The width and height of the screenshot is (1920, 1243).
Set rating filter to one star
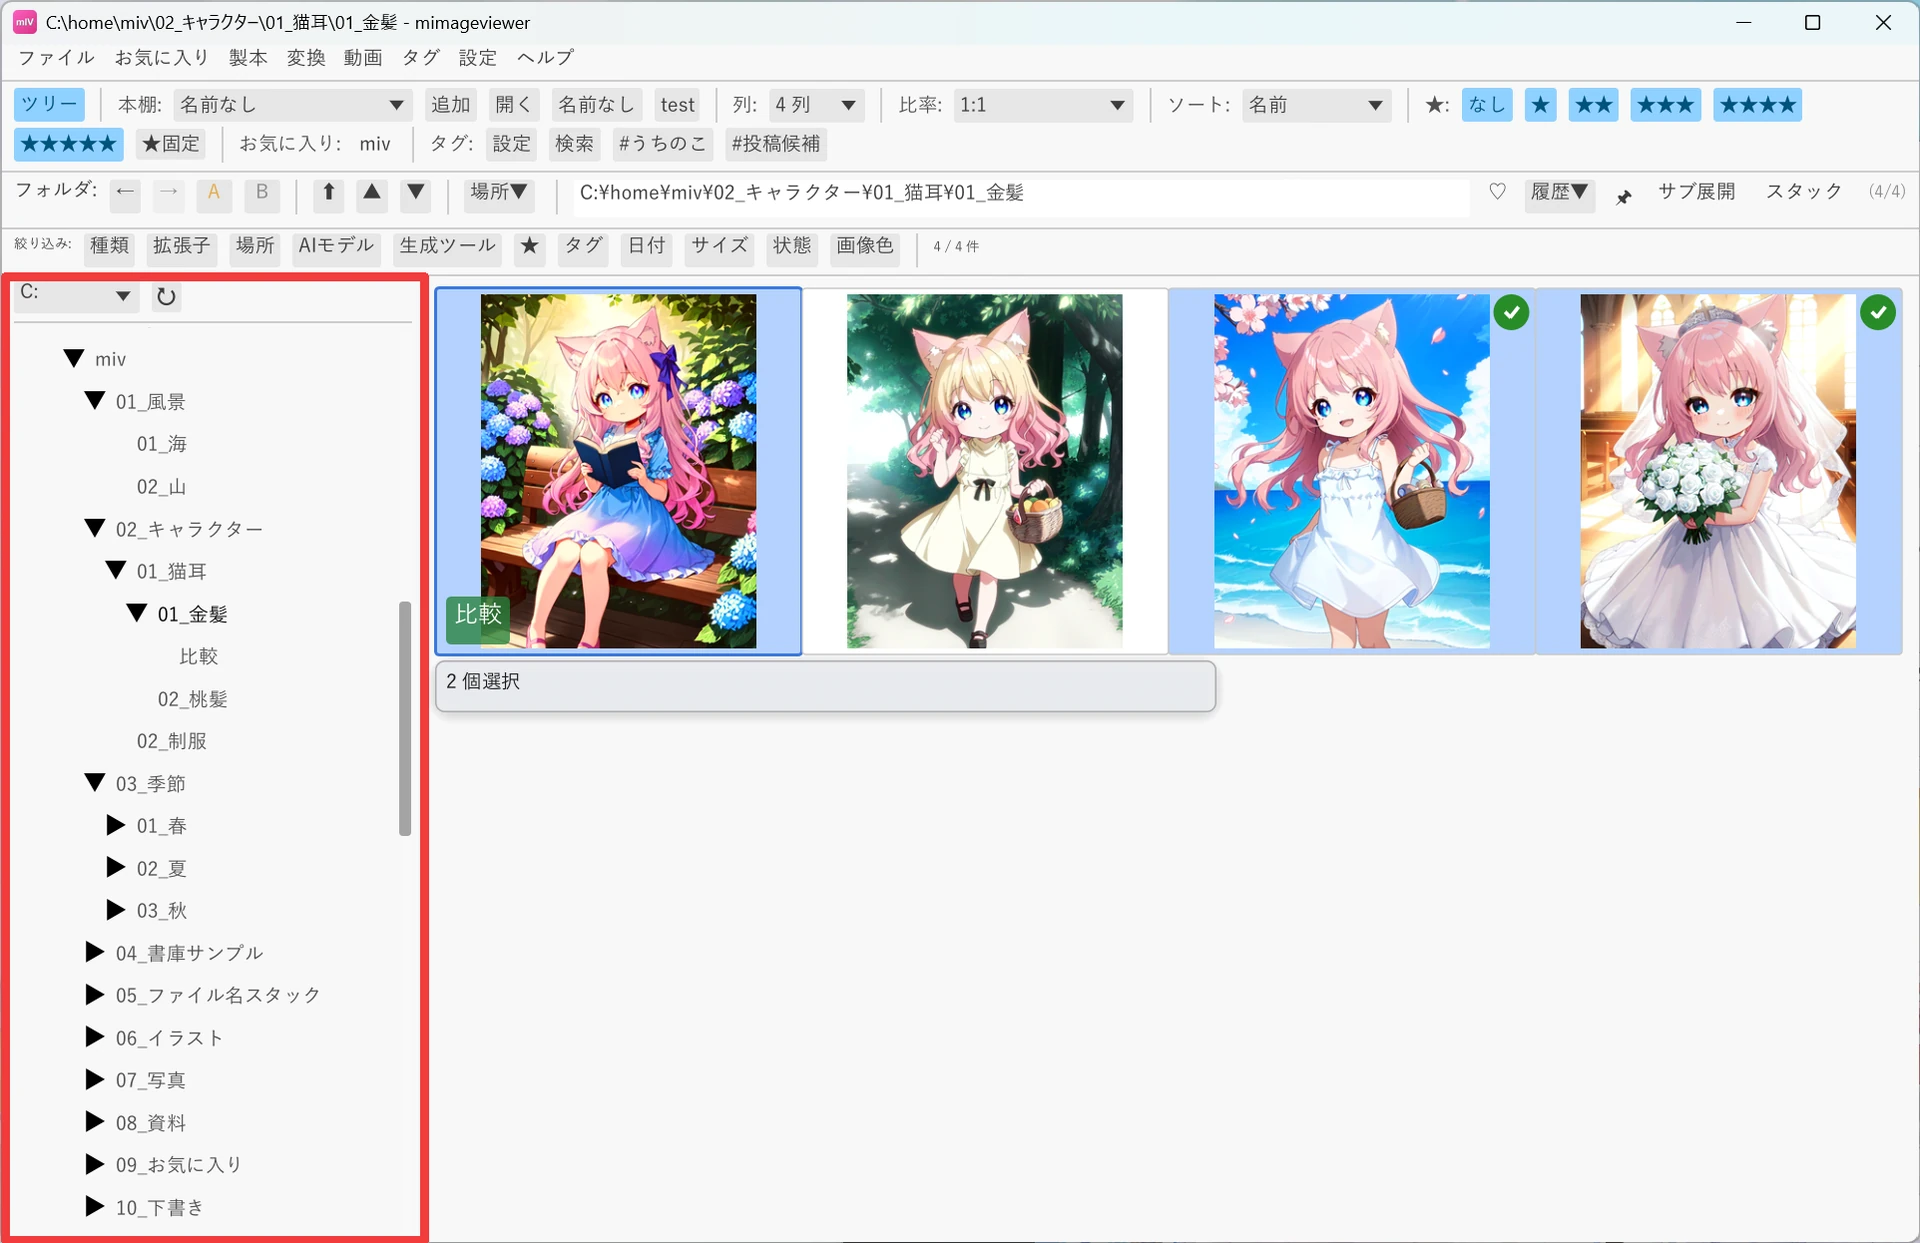[1541, 105]
